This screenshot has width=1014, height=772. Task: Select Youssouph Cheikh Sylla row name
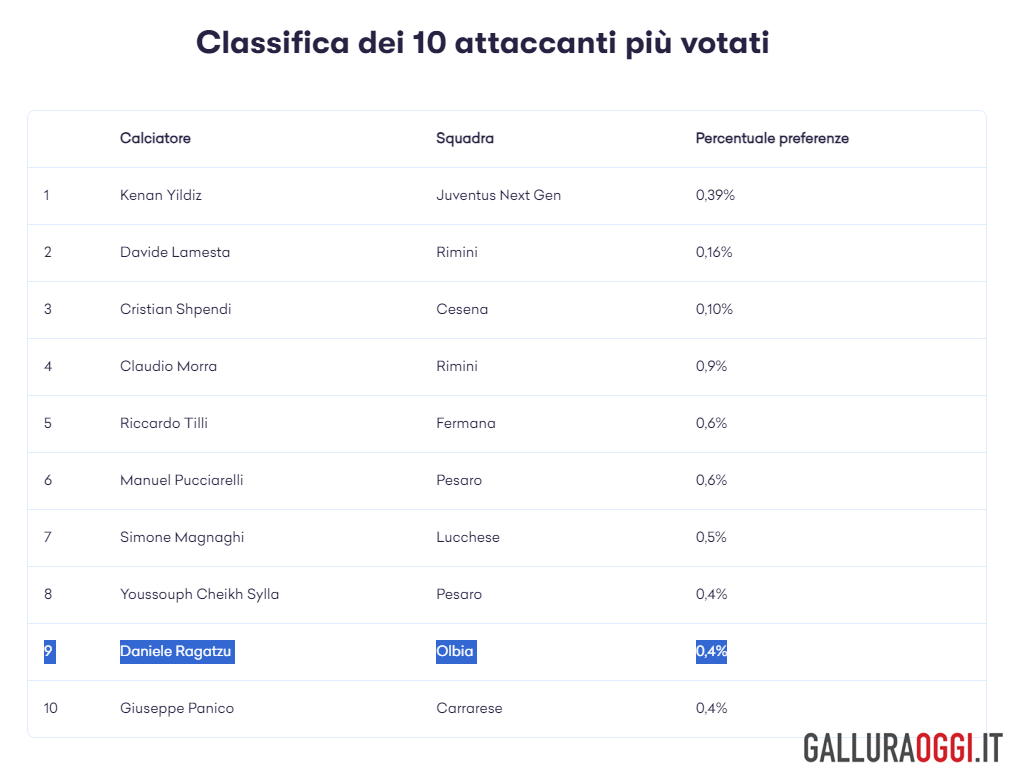point(199,594)
